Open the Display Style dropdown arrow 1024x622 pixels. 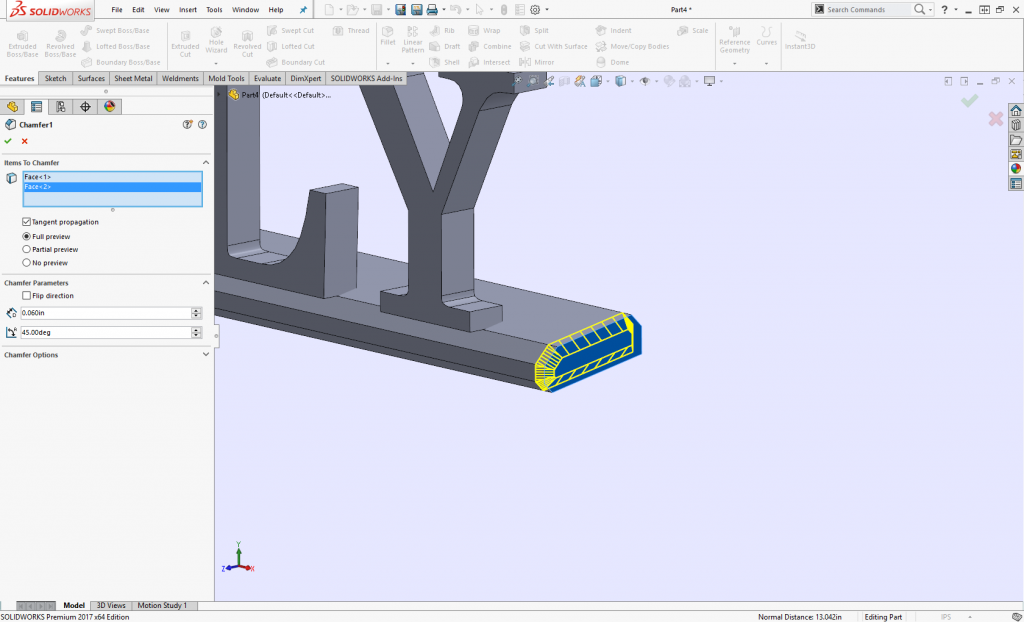pos(632,81)
